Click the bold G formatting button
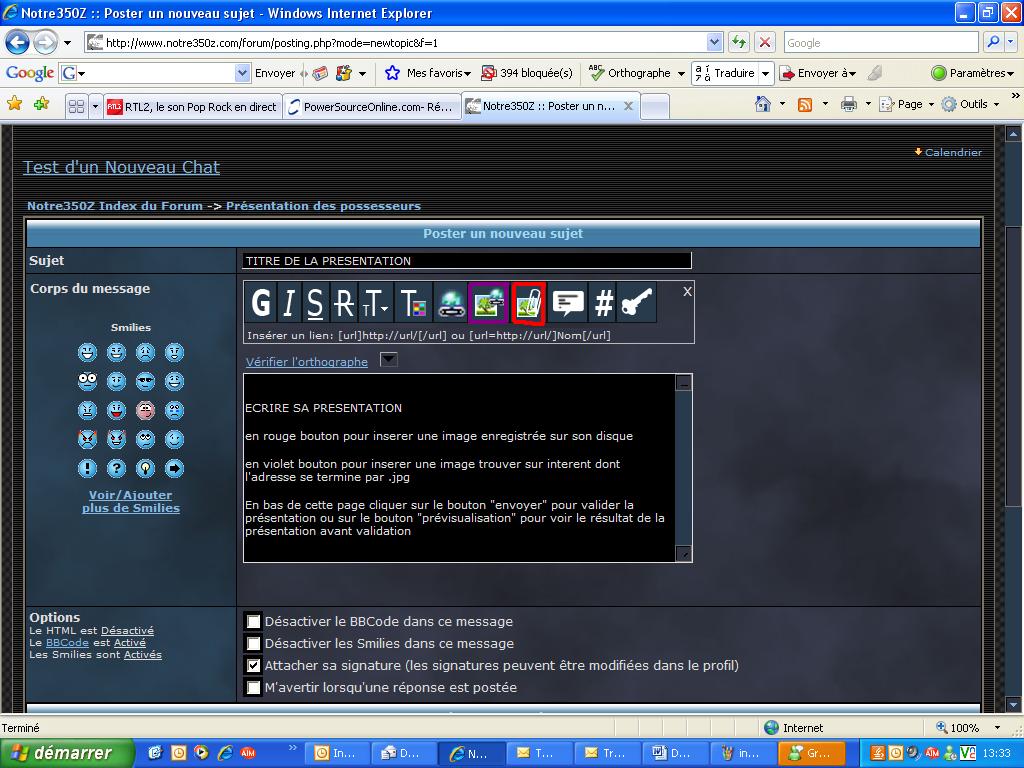 261,302
